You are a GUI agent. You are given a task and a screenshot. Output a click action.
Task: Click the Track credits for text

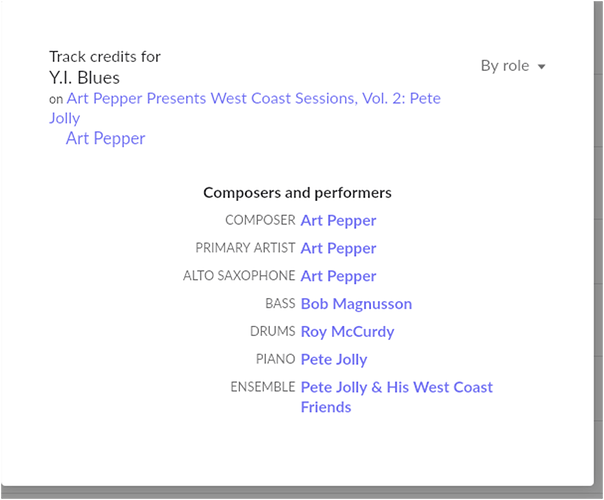105,57
